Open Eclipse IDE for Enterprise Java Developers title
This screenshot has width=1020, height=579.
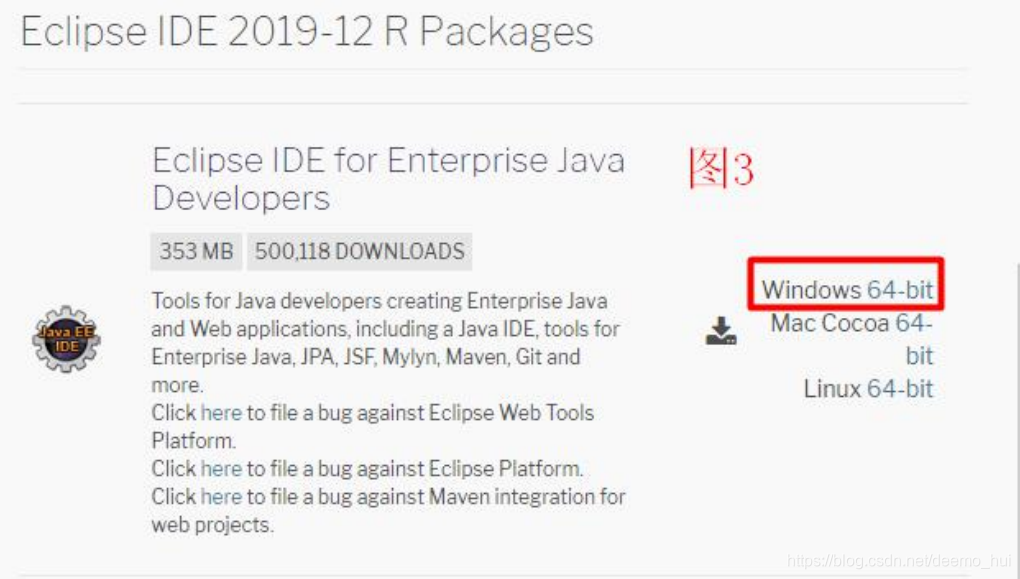pyautogui.click(x=388, y=178)
